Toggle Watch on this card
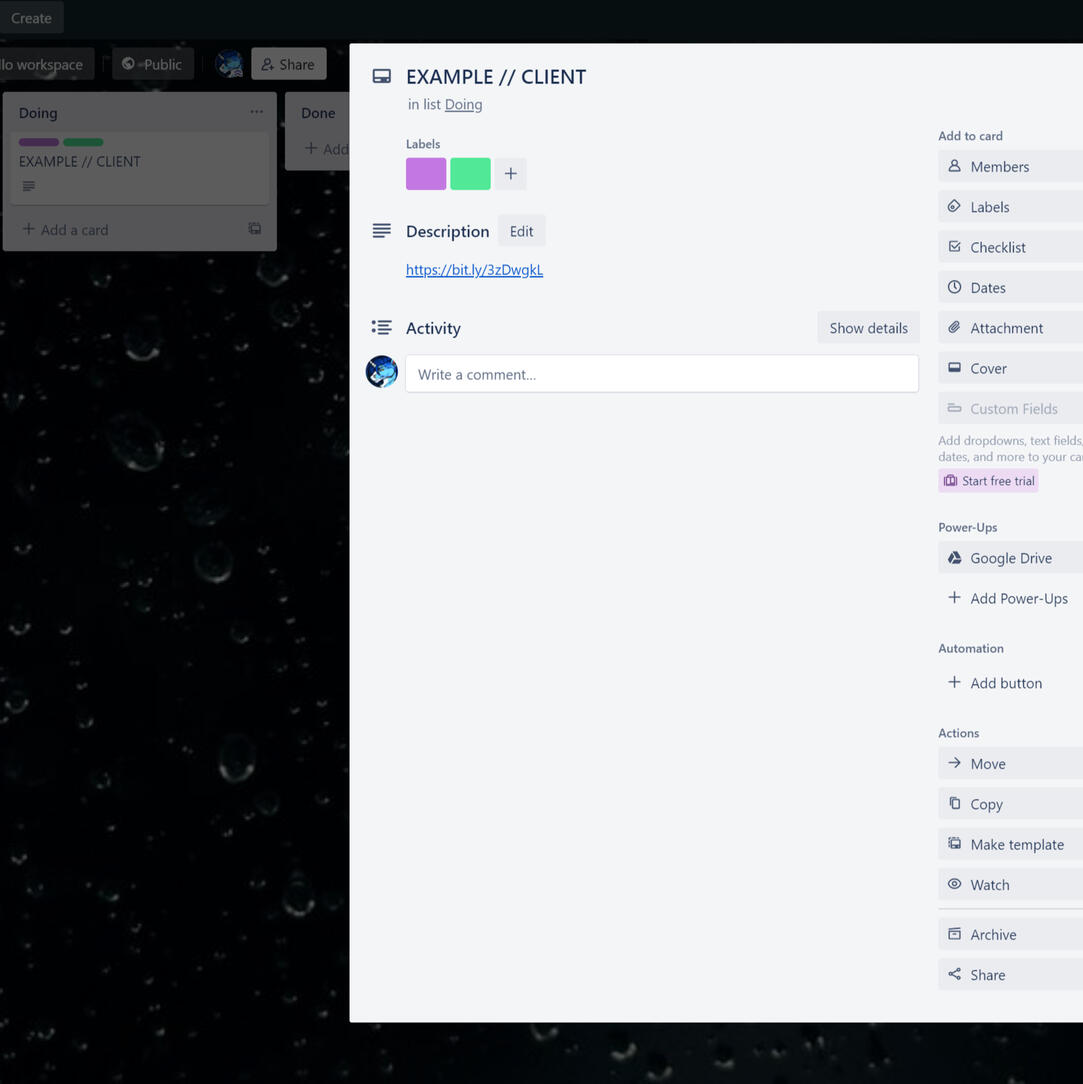The height and width of the screenshot is (1084, 1083). pyautogui.click(x=1010, y=885)
